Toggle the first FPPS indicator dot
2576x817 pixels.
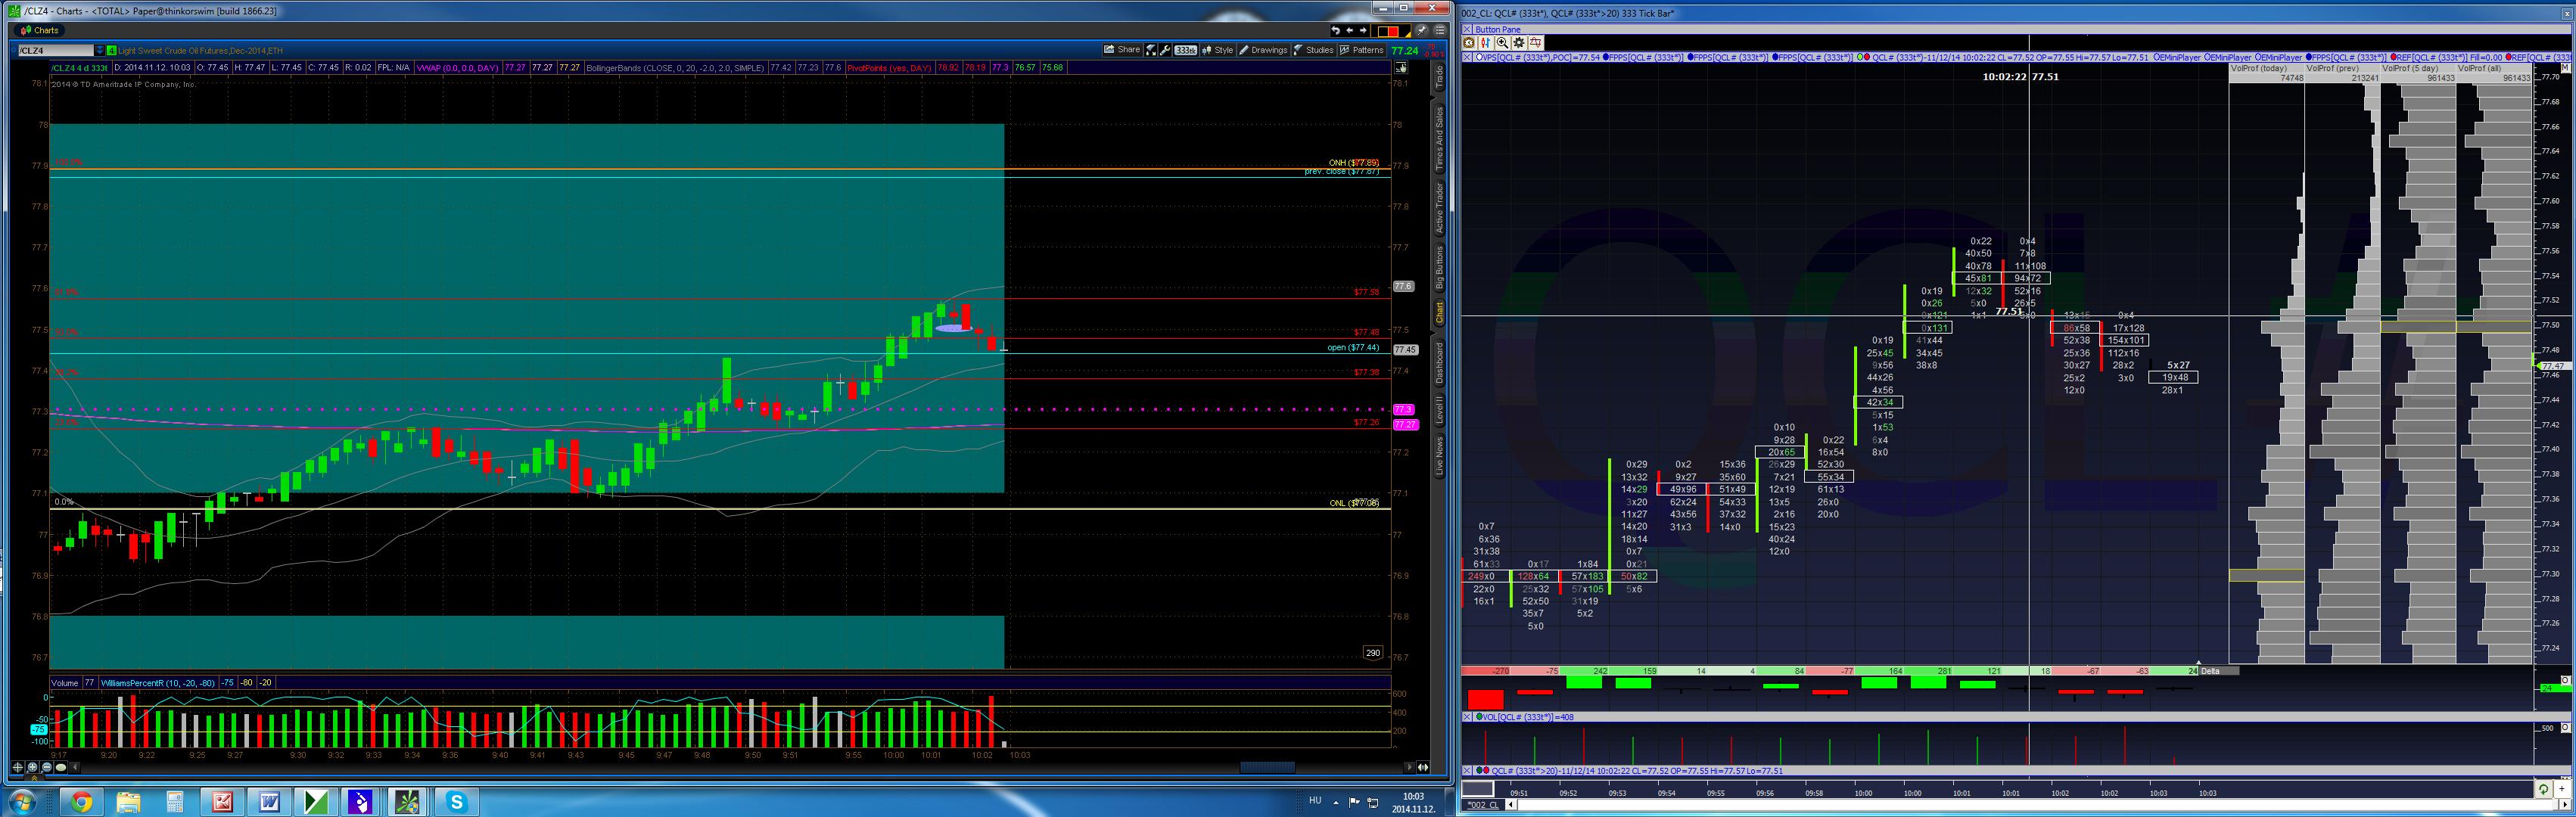(1606, 57)
